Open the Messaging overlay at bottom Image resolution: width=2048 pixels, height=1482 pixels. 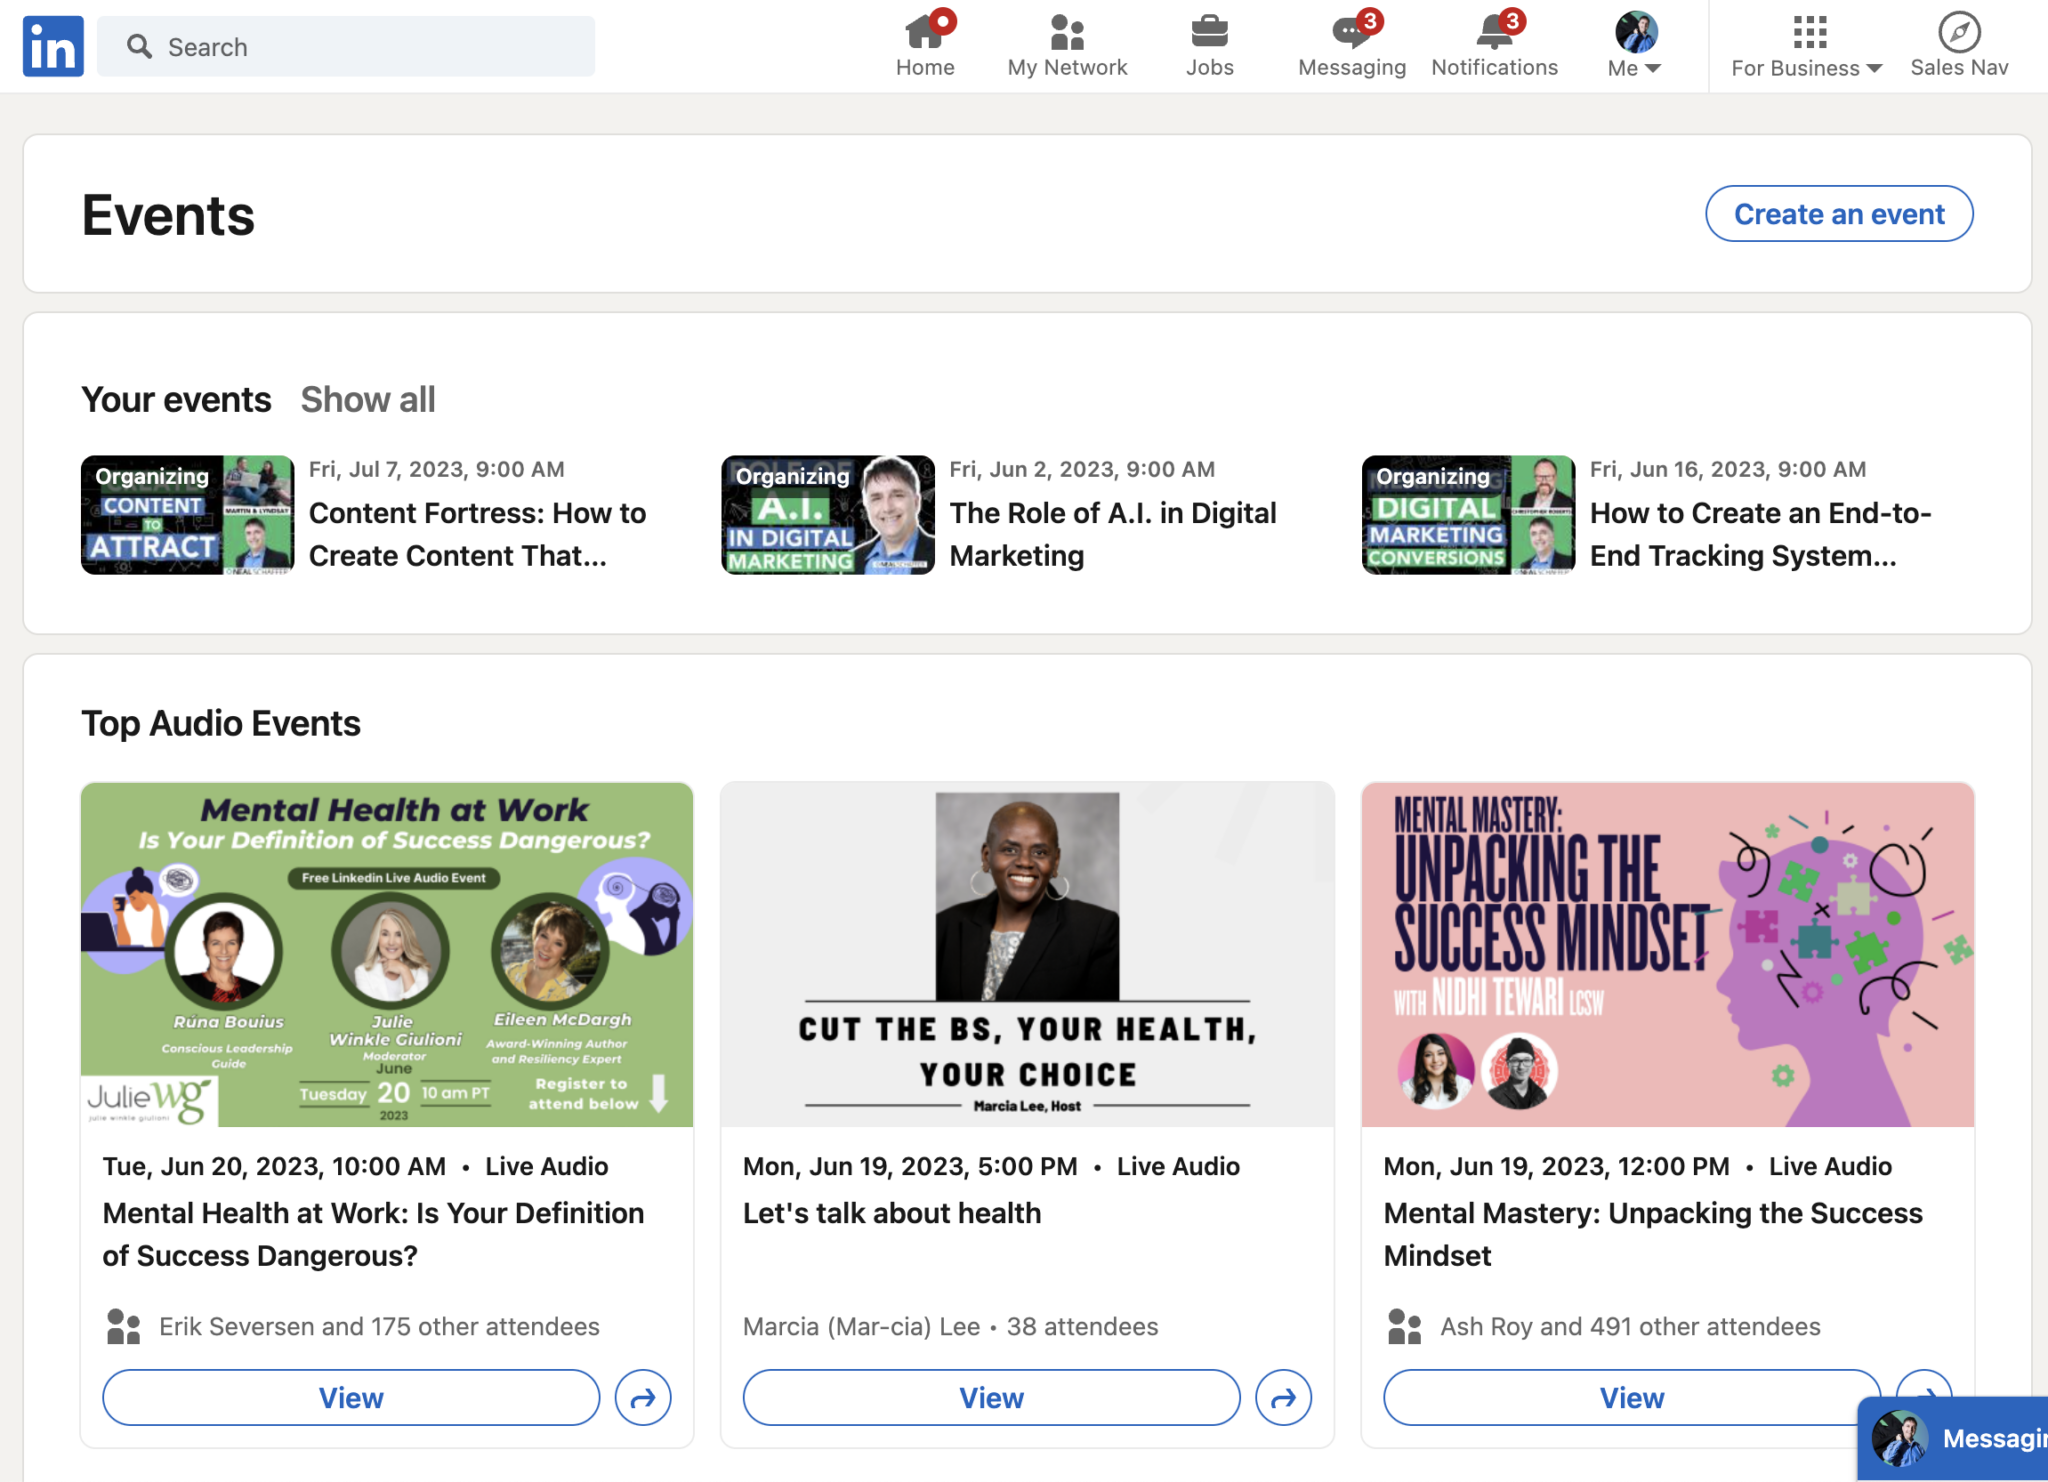(1953, 1438)
